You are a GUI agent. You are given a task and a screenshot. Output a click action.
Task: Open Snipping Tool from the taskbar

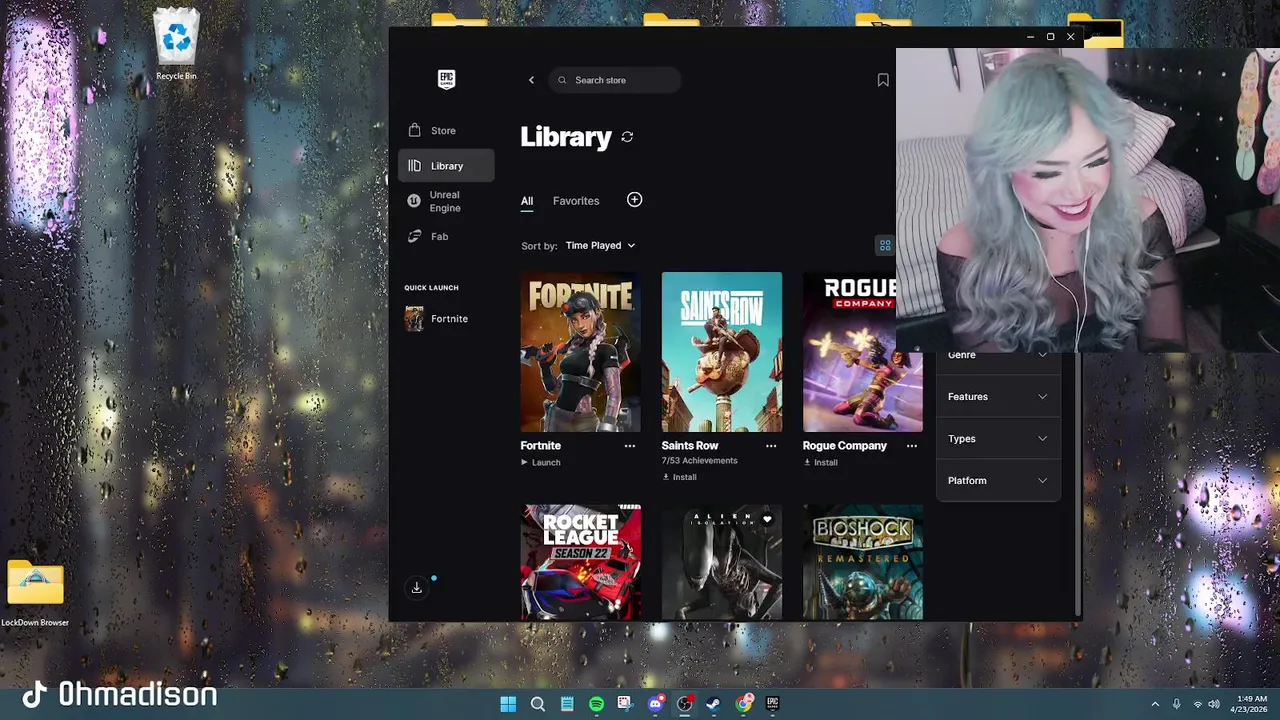point(625,704)
